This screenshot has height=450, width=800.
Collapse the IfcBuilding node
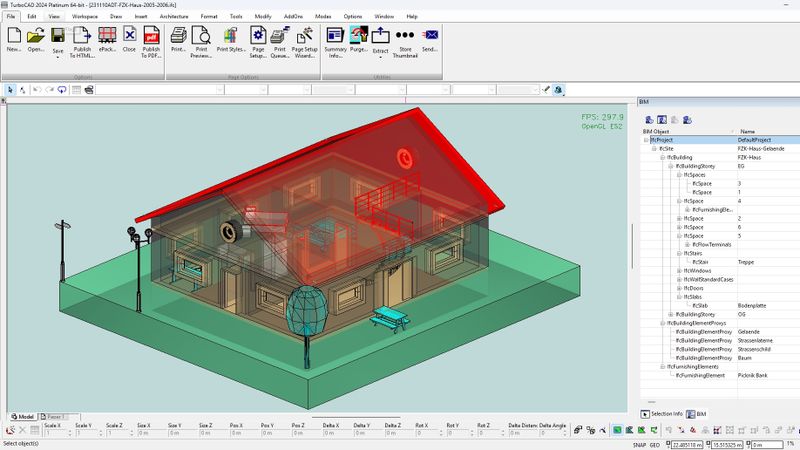pos(662,157)
